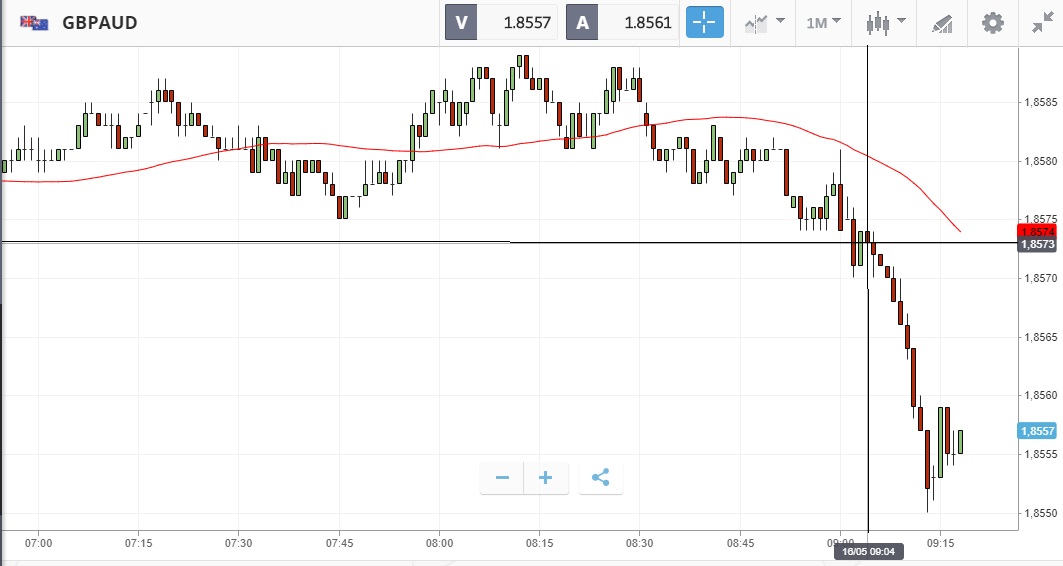Click the red 1,8574 moving average label
This screenshot has width=1063, height=566.
pos(1037,231)
